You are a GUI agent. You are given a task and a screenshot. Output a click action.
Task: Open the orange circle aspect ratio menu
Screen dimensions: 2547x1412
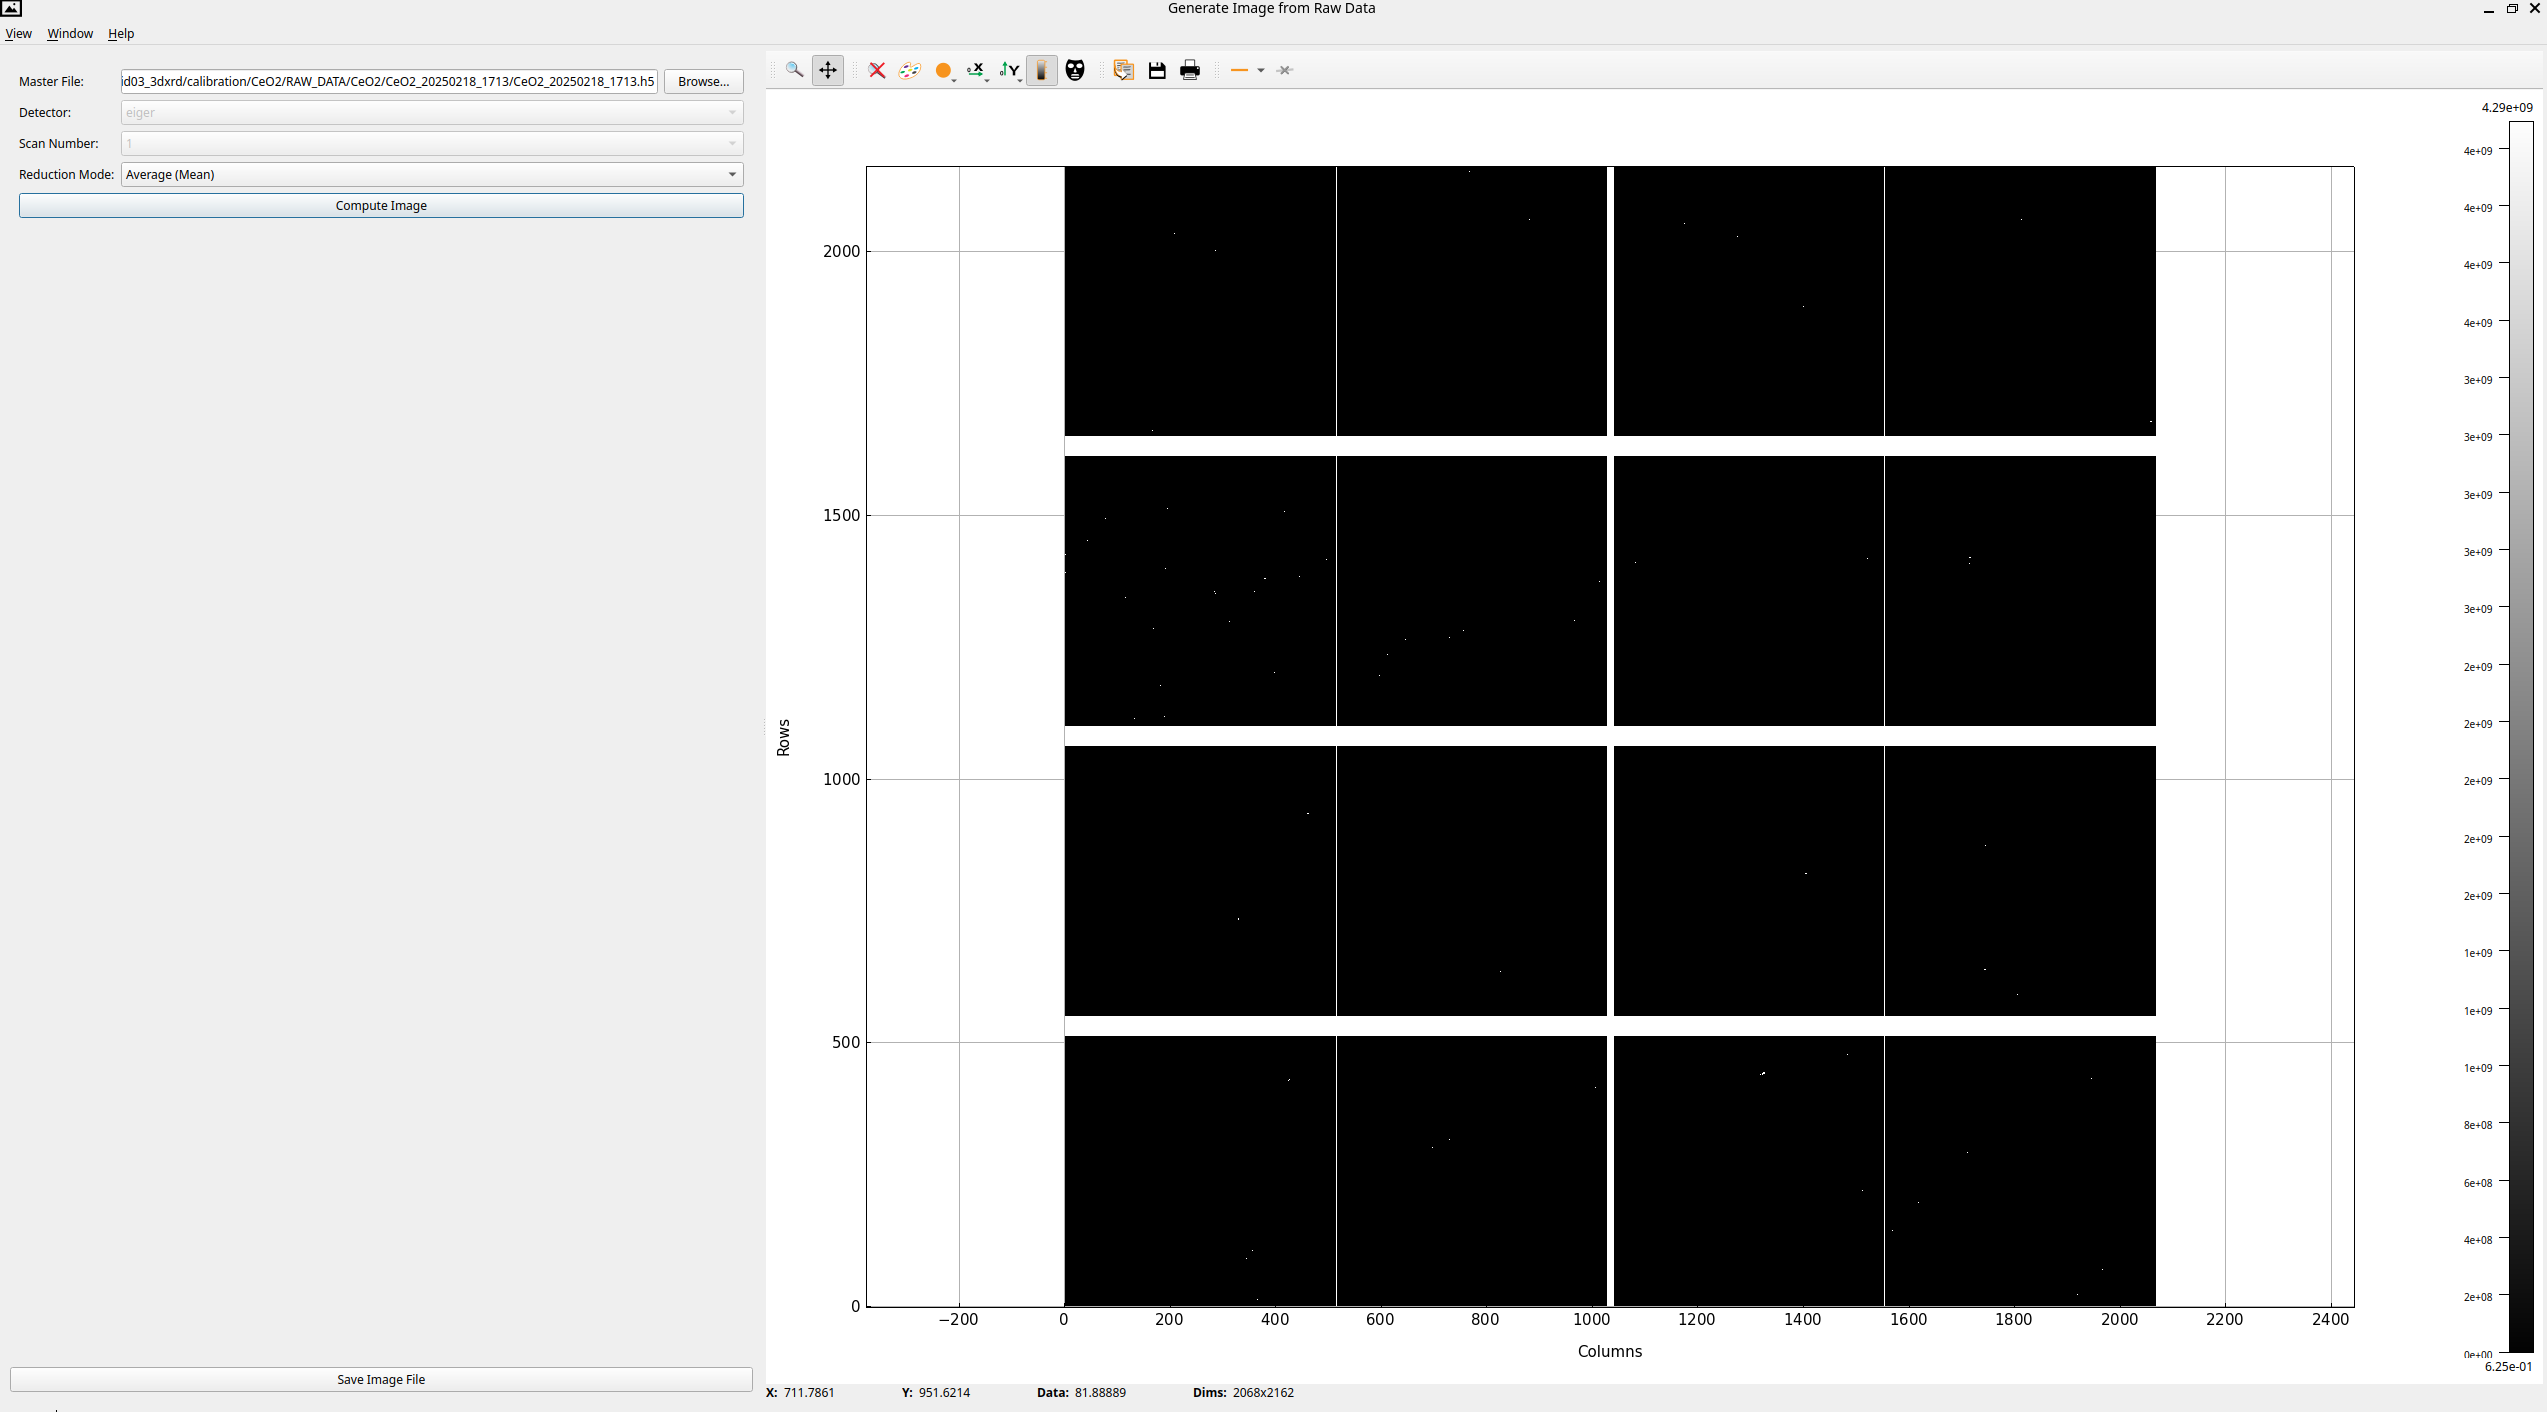(x=944, y=70)
